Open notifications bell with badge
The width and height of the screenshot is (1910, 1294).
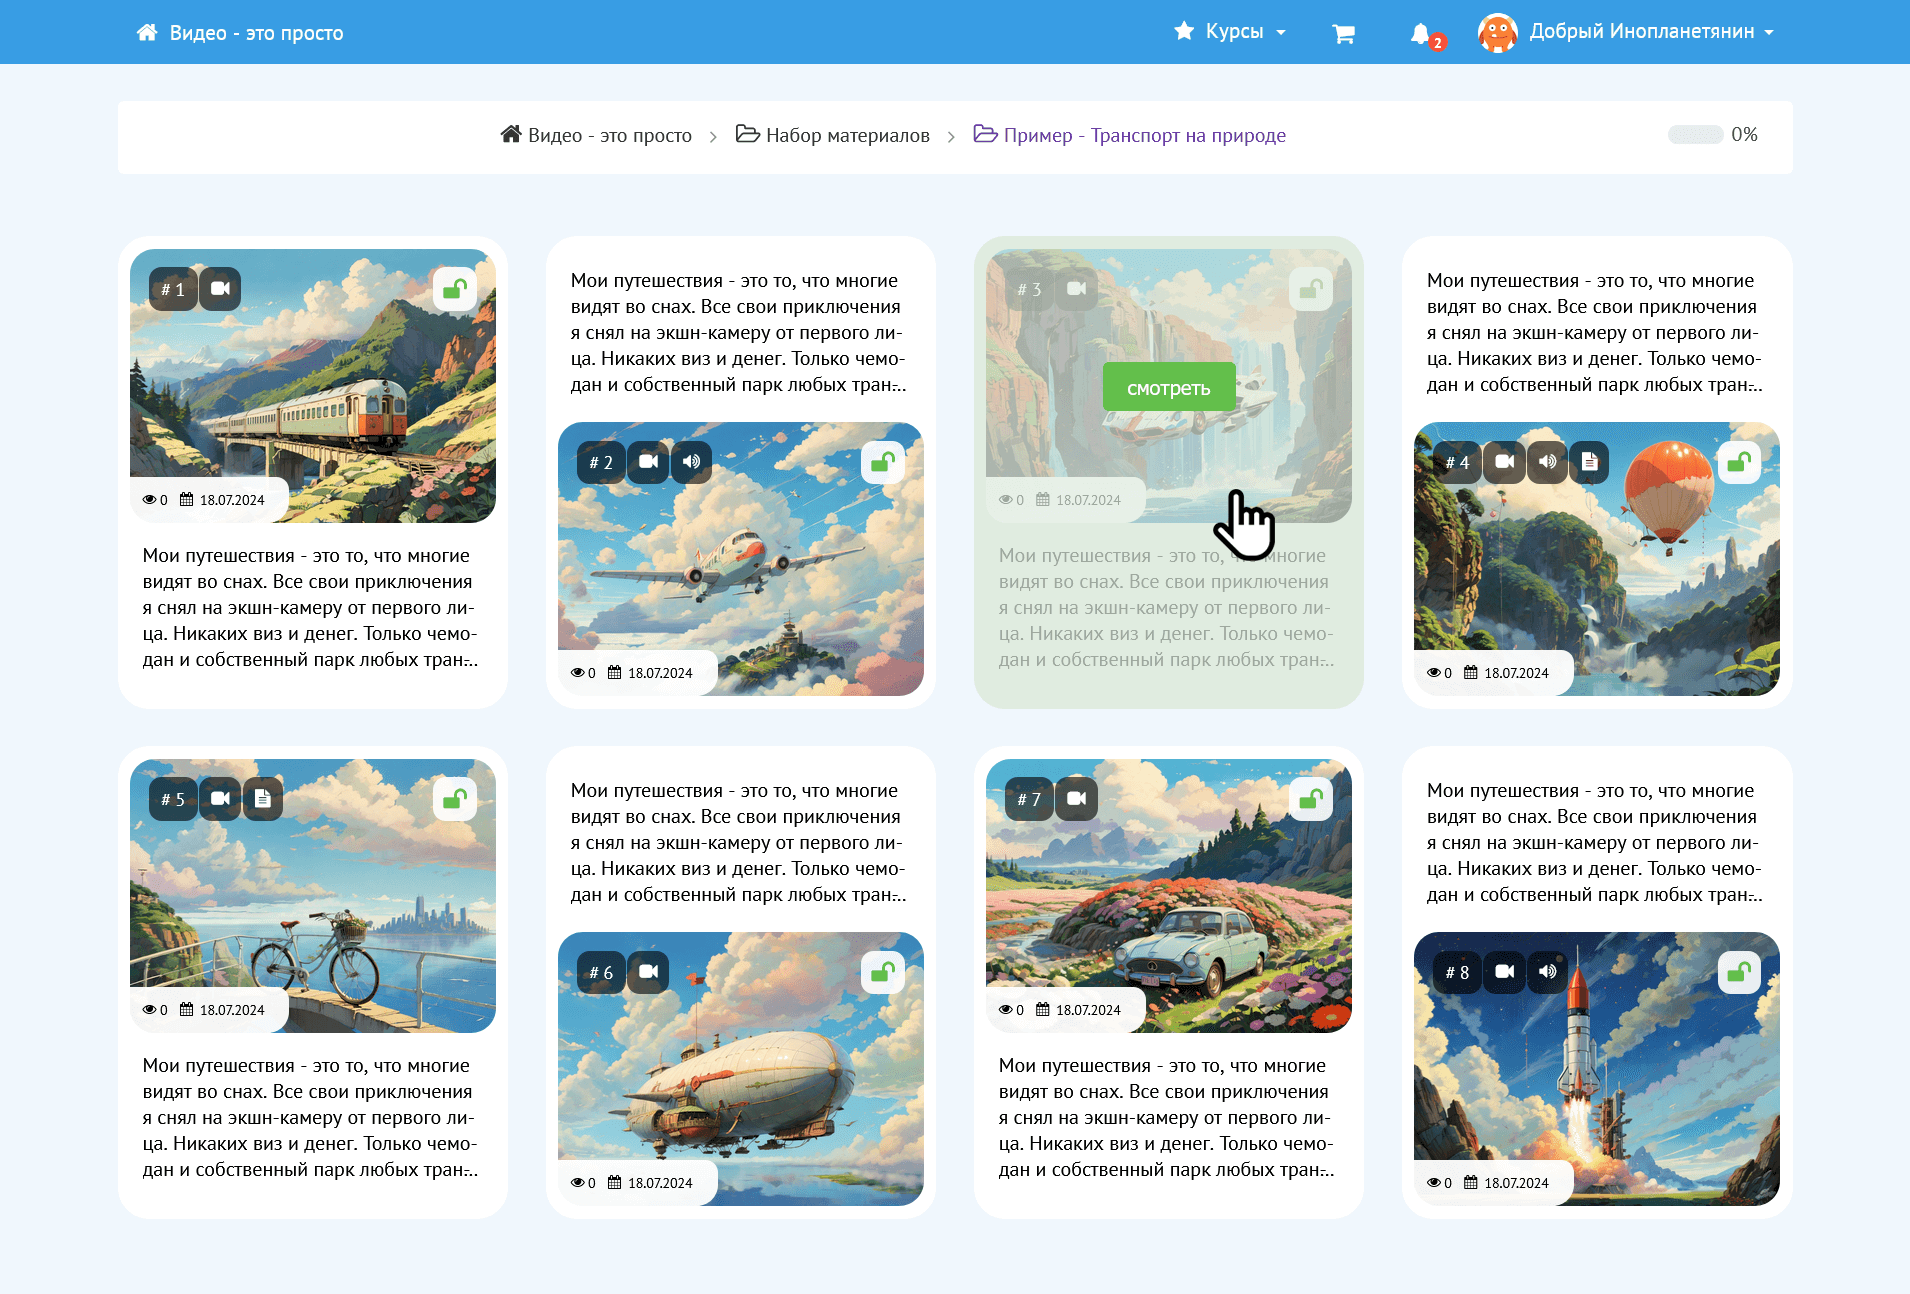[1421, 33]
